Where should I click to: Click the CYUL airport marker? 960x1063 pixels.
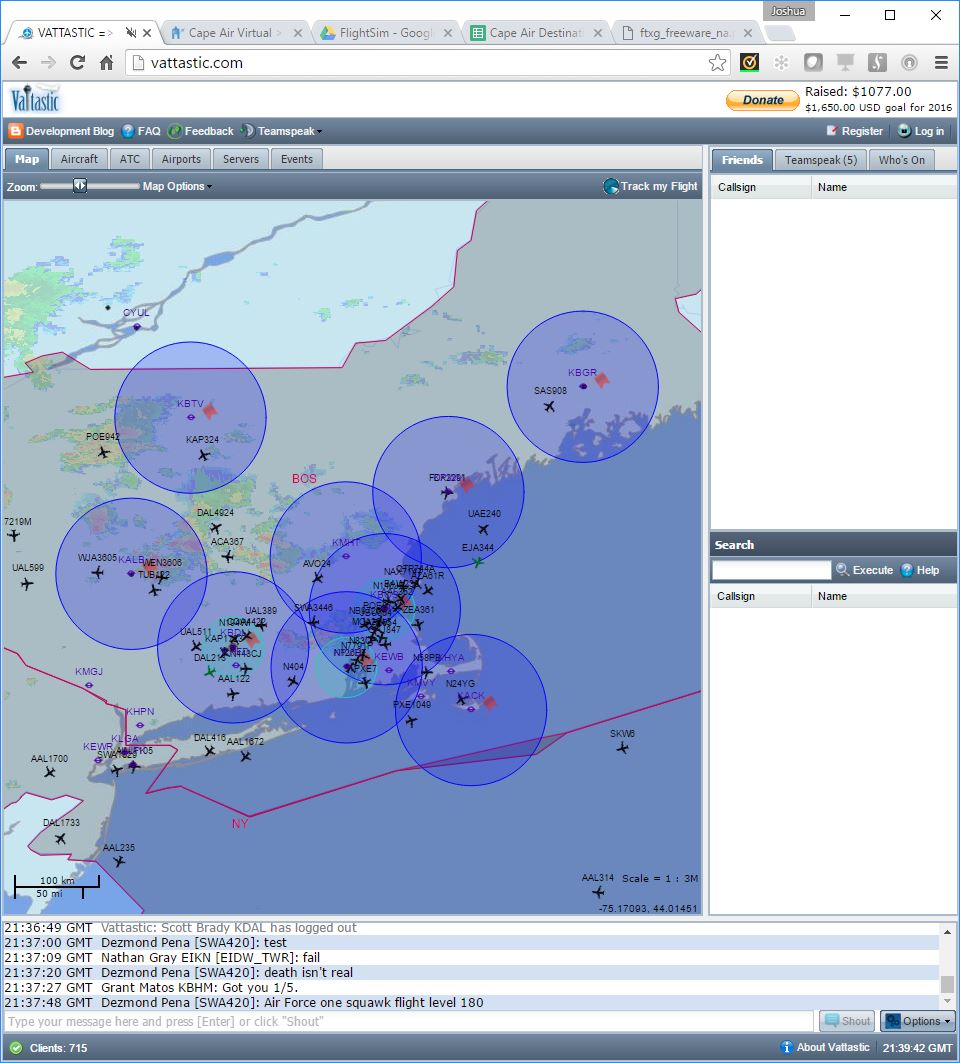coord(137,327)
